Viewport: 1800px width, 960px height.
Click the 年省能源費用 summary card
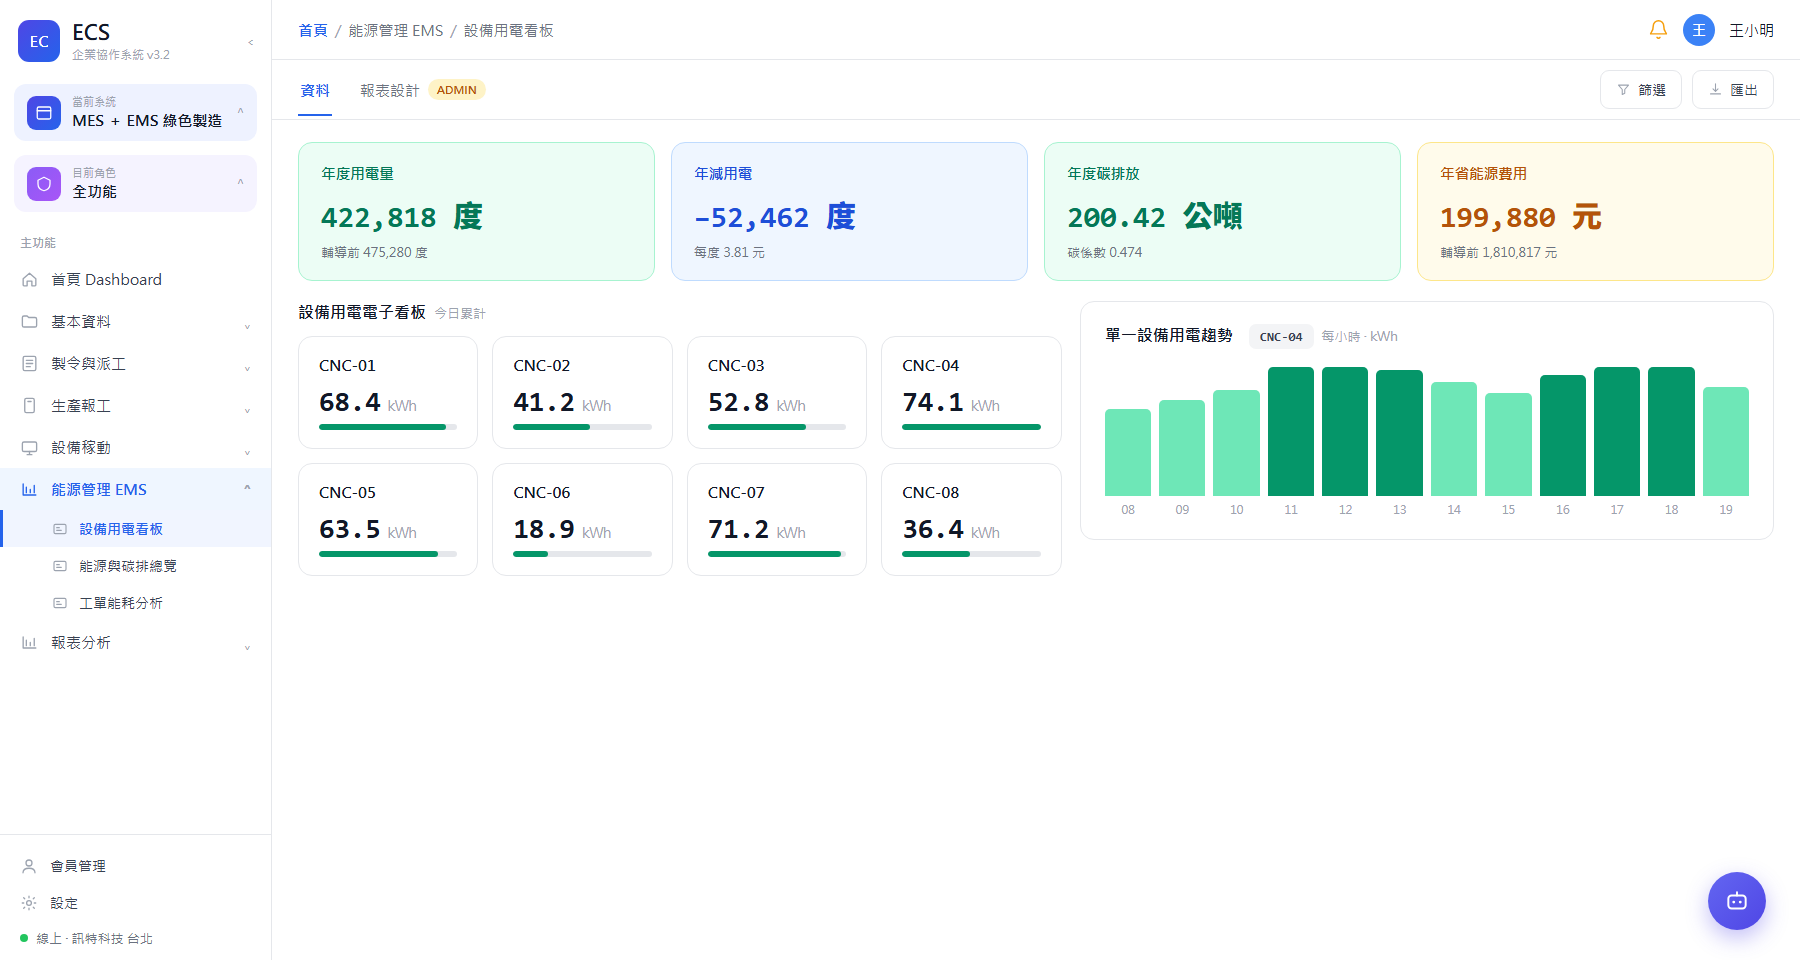pos(1595,211)
